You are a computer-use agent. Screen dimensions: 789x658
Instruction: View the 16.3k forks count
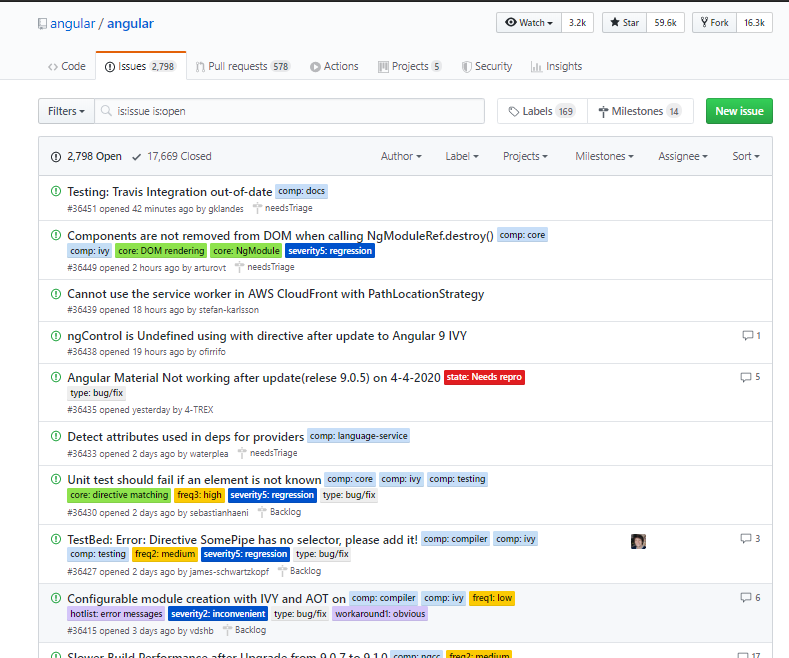click(x=754, y=23)
